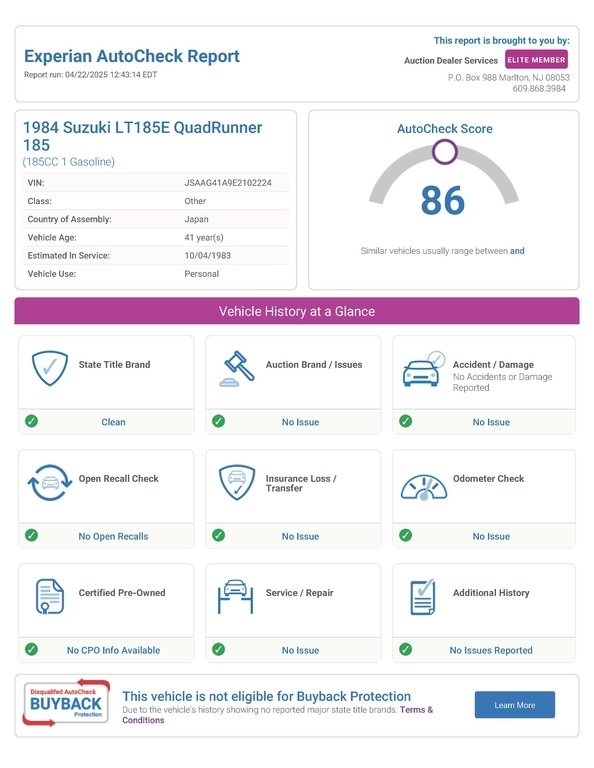Click the Clean title status link
Screen dimensions: 594x768
113,422
